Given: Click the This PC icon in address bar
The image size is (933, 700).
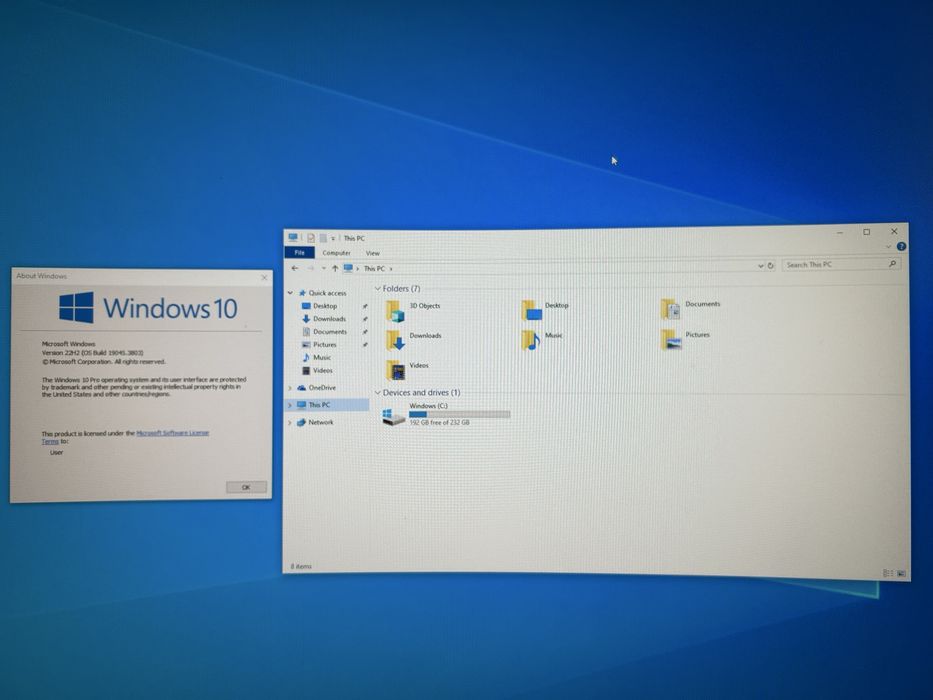Looking at the screenshot, I should tap(348, 268).
